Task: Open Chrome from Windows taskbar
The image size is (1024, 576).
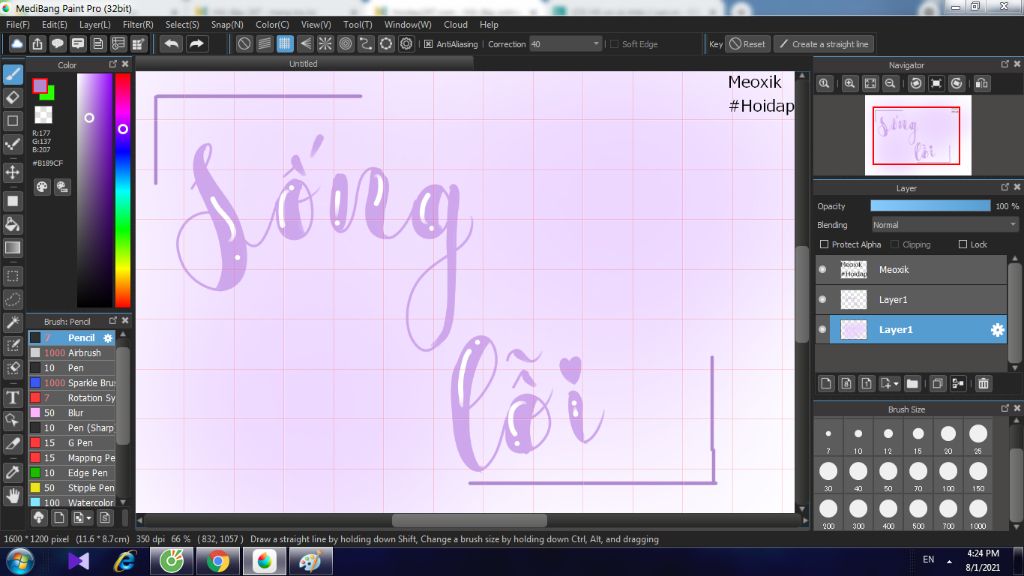Action: pos(218,561)
